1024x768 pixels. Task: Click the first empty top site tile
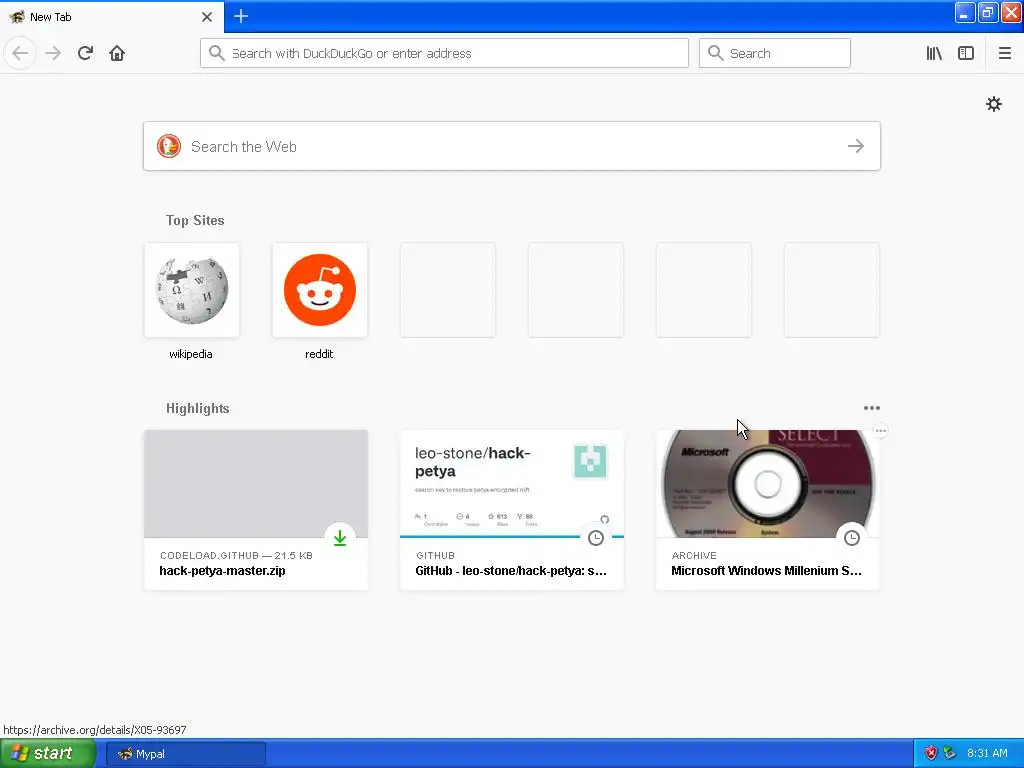pos(447,290)
